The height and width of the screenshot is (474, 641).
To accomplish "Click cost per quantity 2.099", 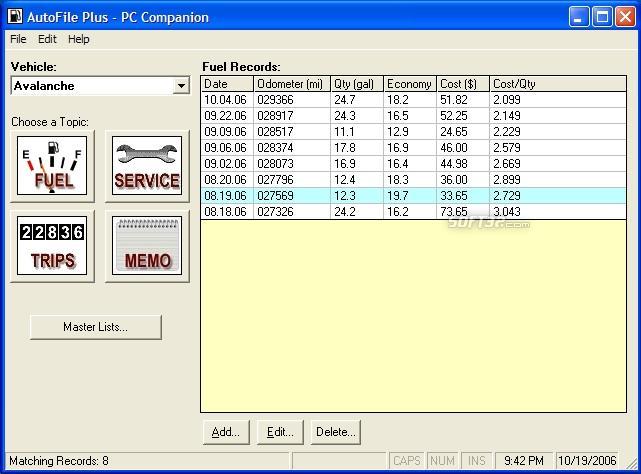I will (x=507, y=100).
